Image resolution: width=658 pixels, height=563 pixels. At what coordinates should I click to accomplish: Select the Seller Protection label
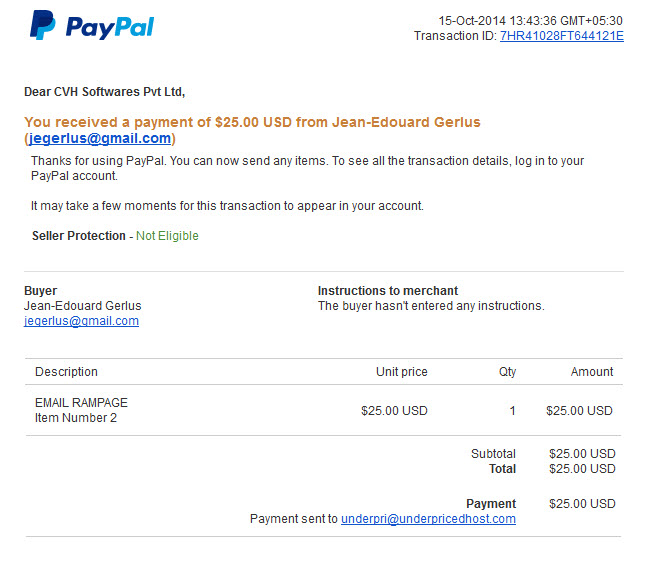[x=79, y=236]
